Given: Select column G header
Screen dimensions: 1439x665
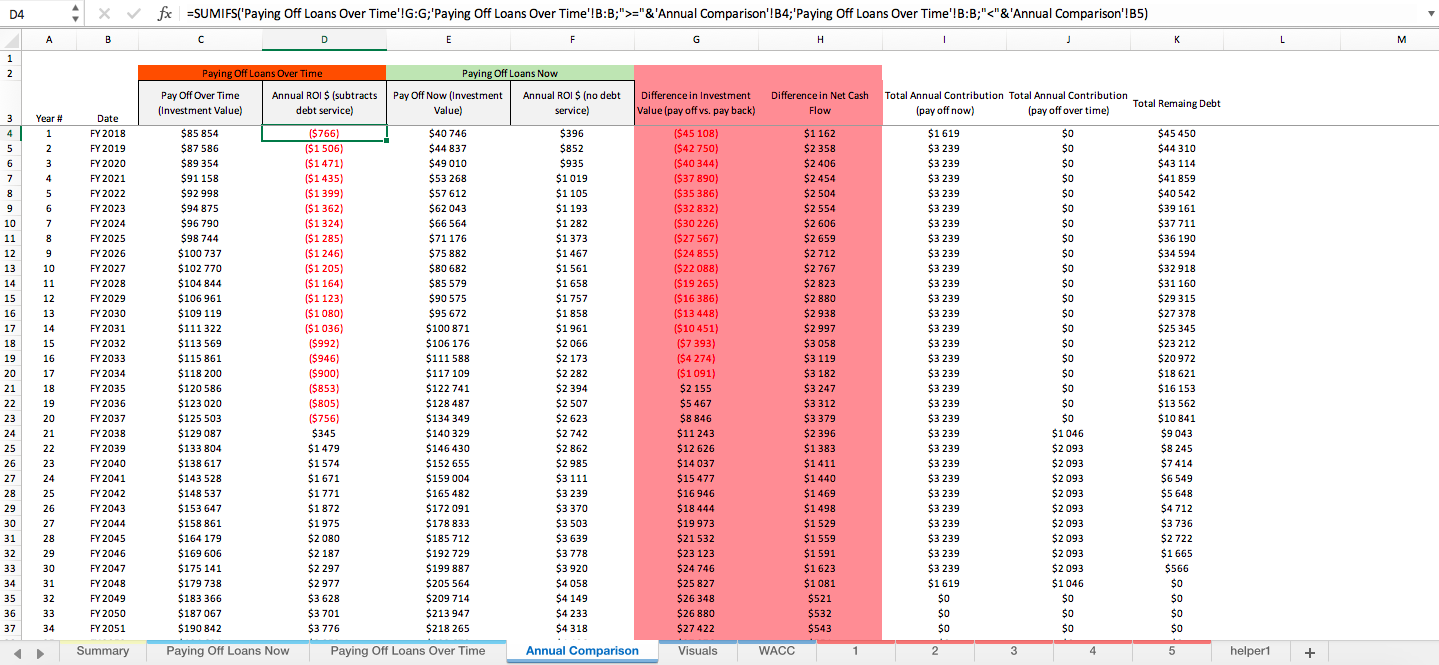Looking at the screenshot, I should [x=696, y=40].
